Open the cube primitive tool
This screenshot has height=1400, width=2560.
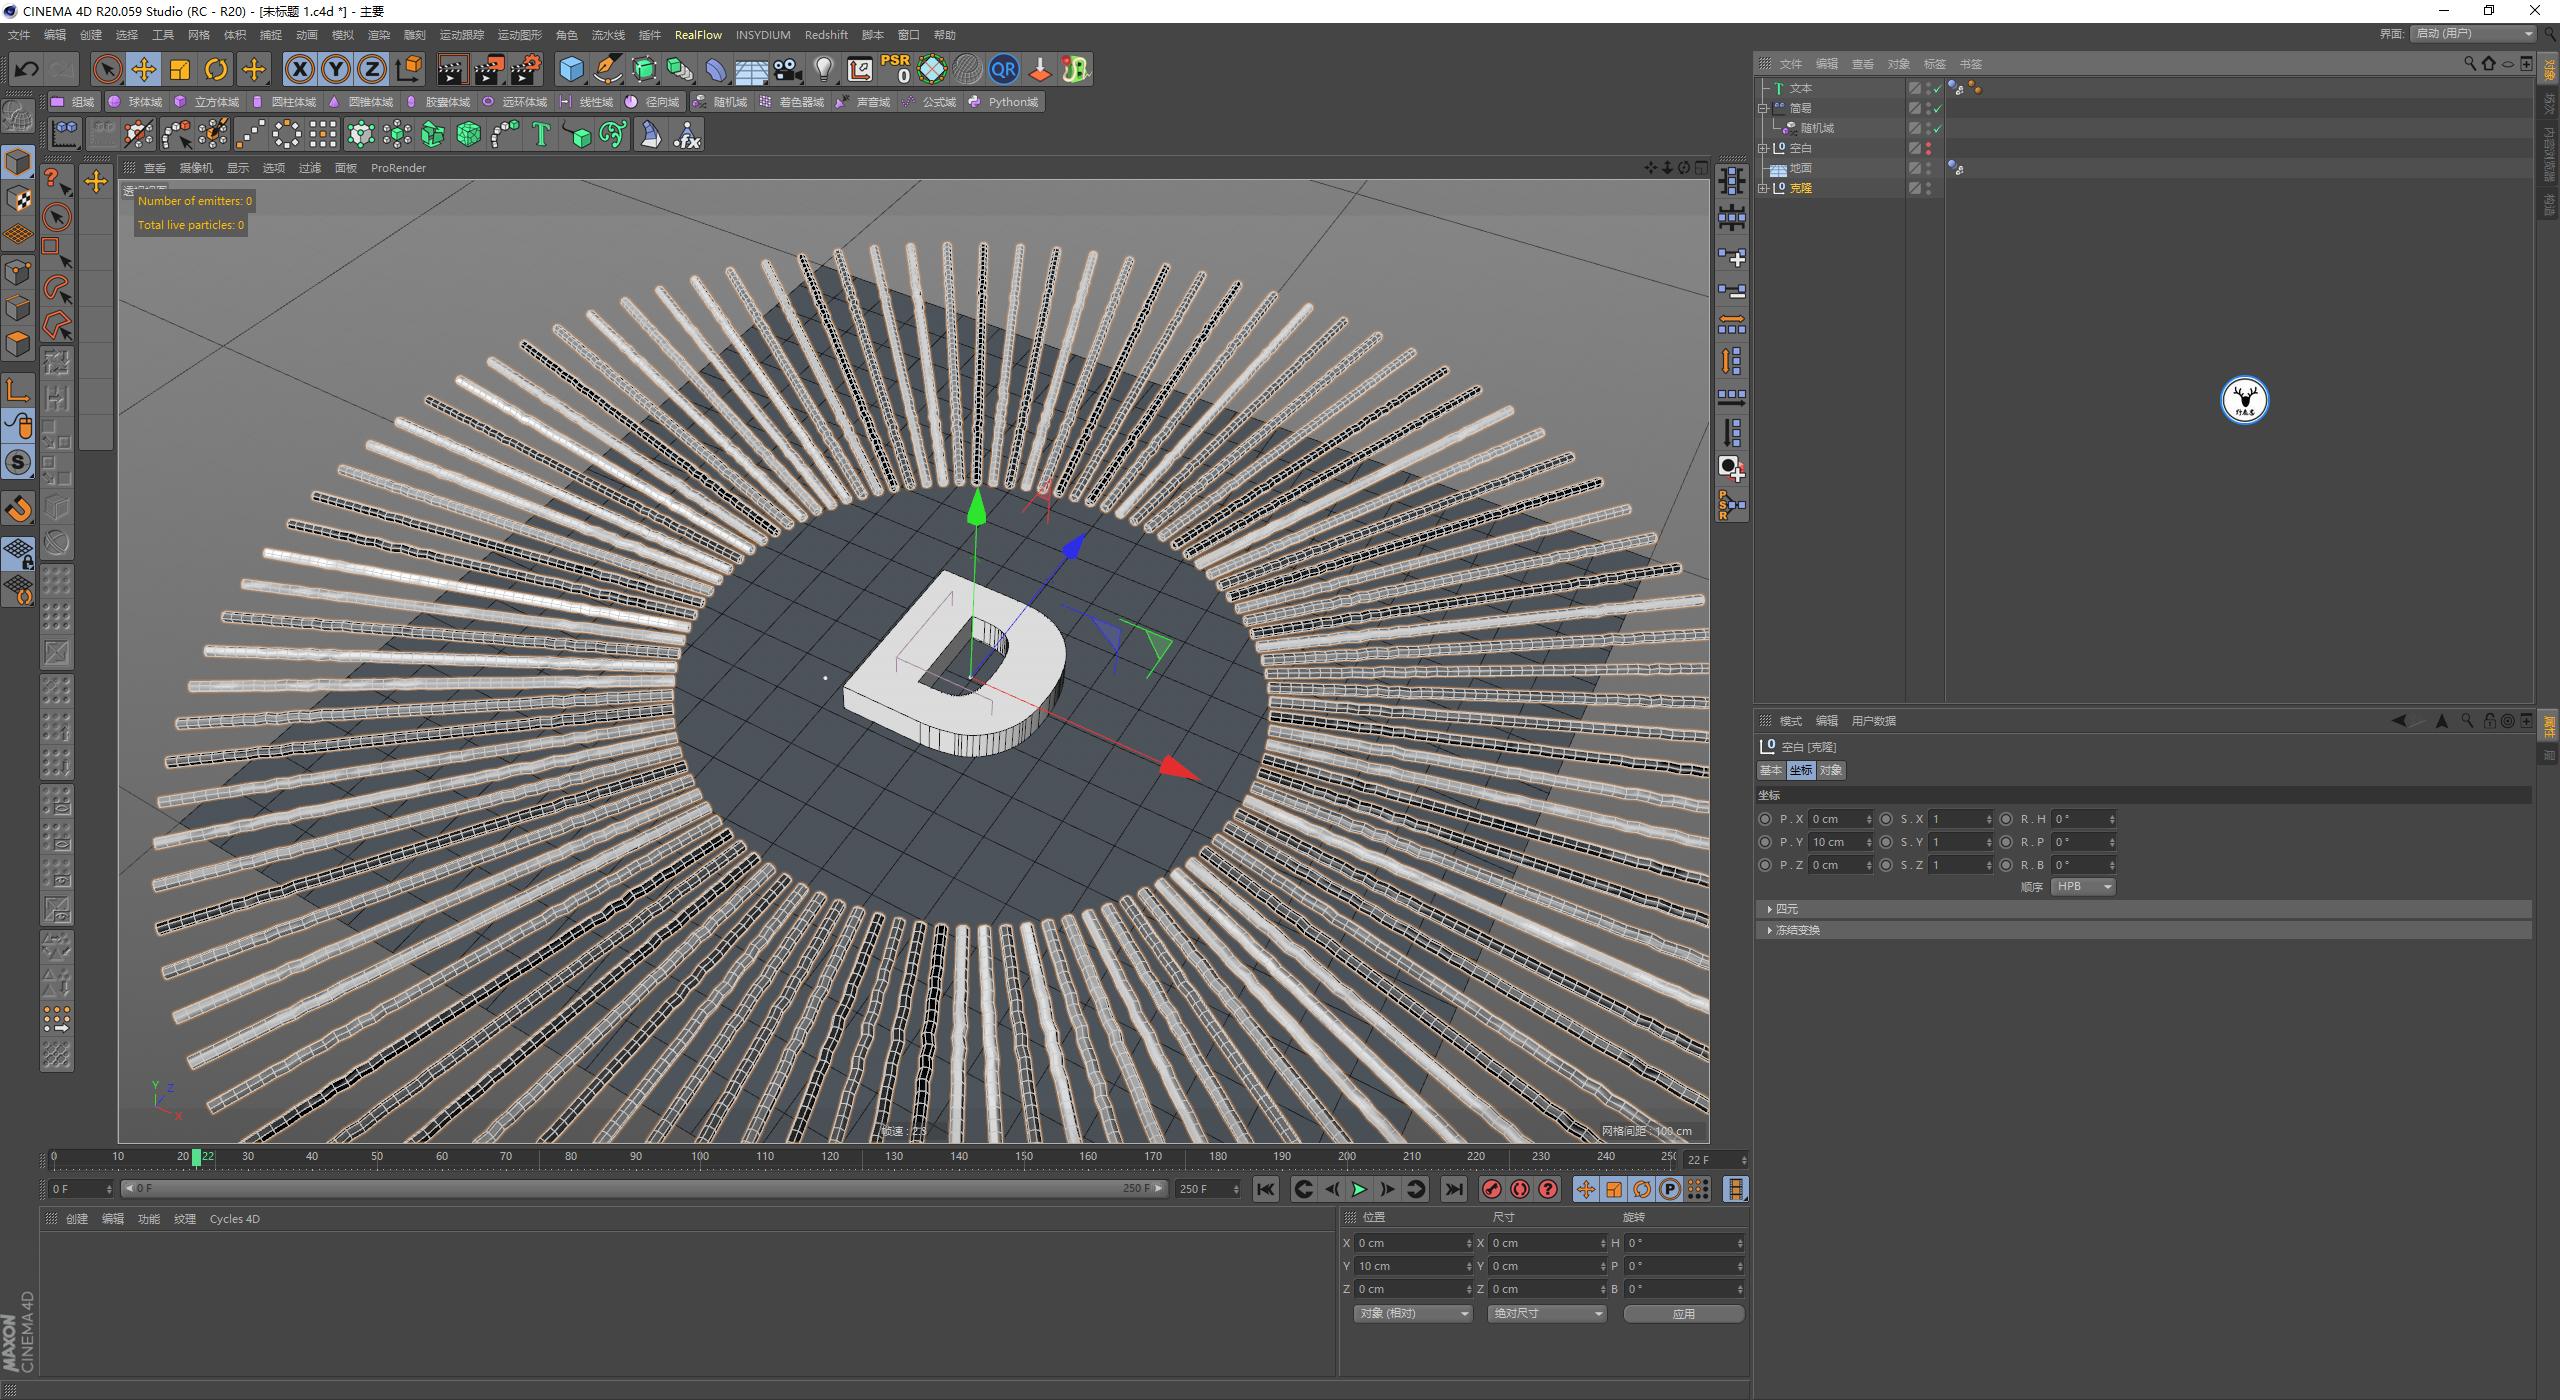pyautogui.click(x=572, y=69)
